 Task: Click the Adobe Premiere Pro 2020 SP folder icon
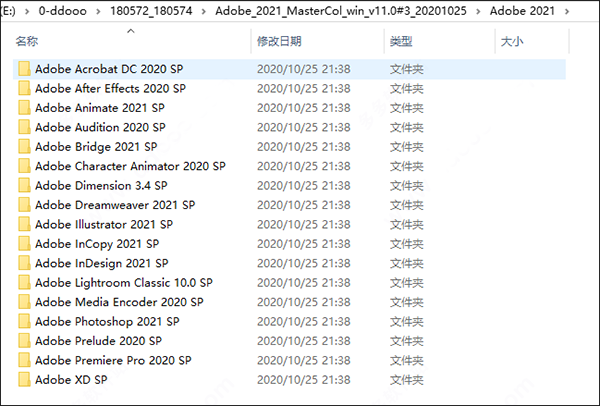[24, 360]
